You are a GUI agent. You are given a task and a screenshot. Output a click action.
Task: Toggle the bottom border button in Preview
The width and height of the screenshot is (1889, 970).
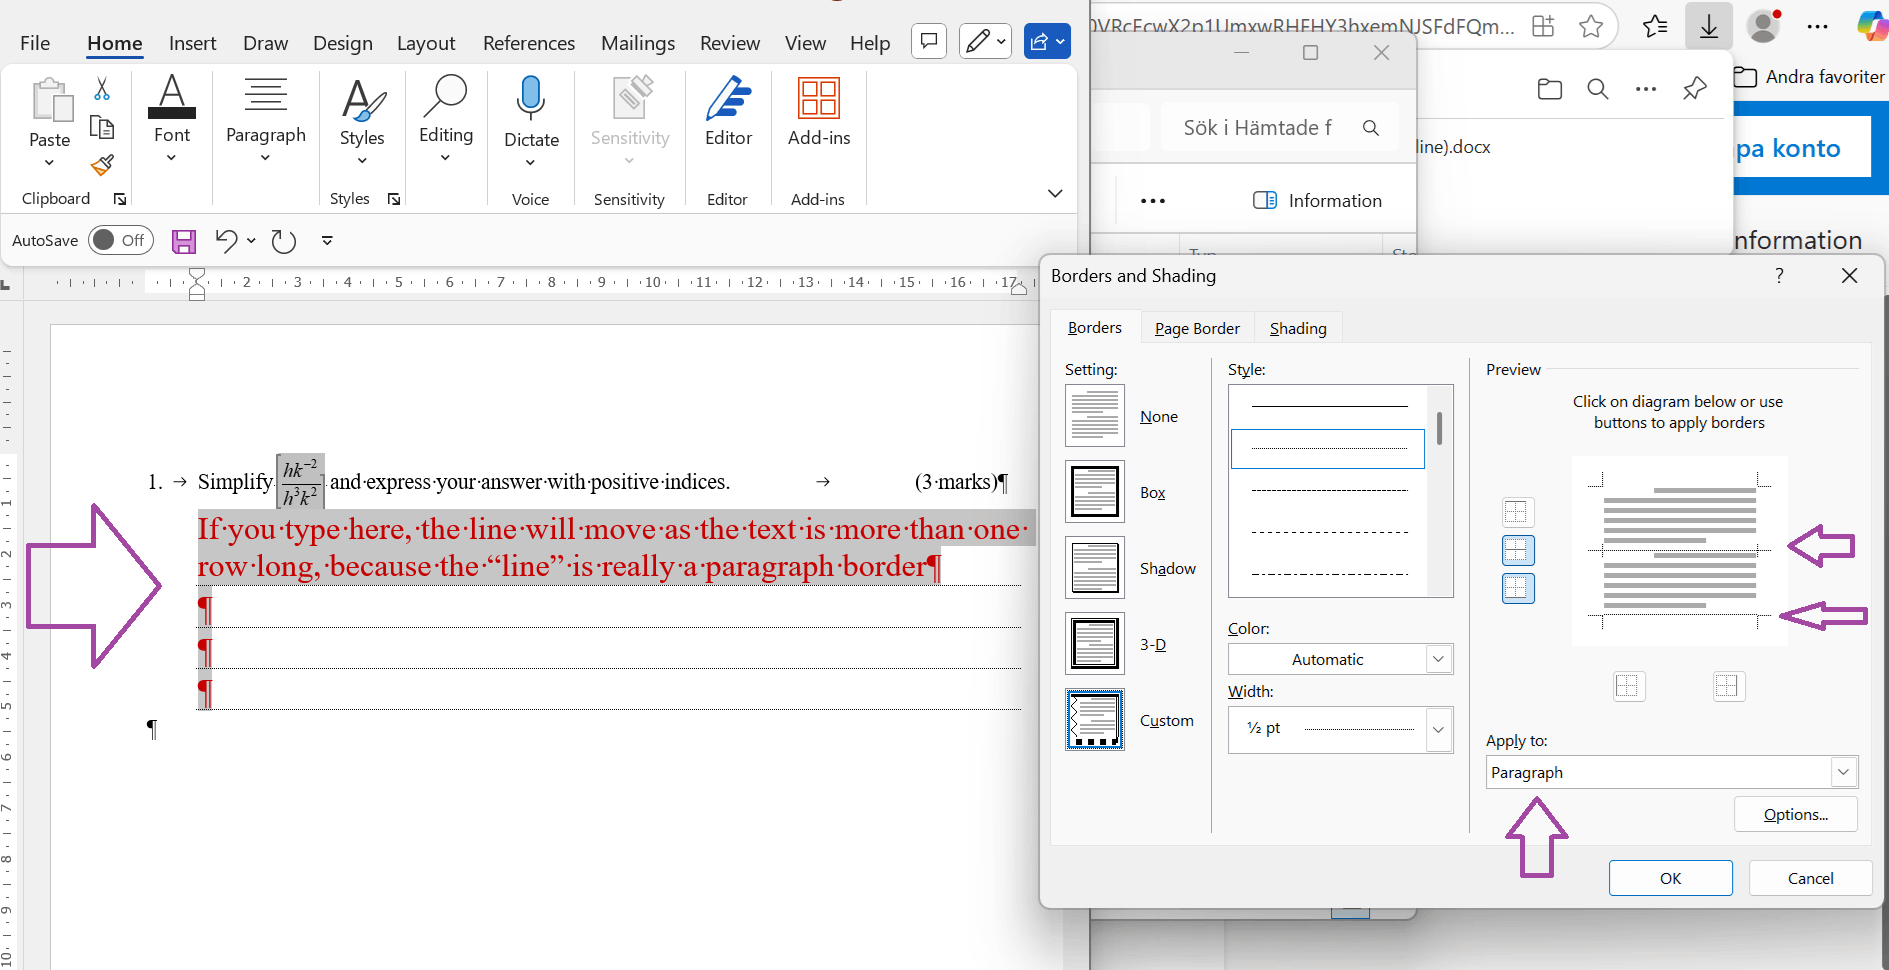pos(1518,588)
